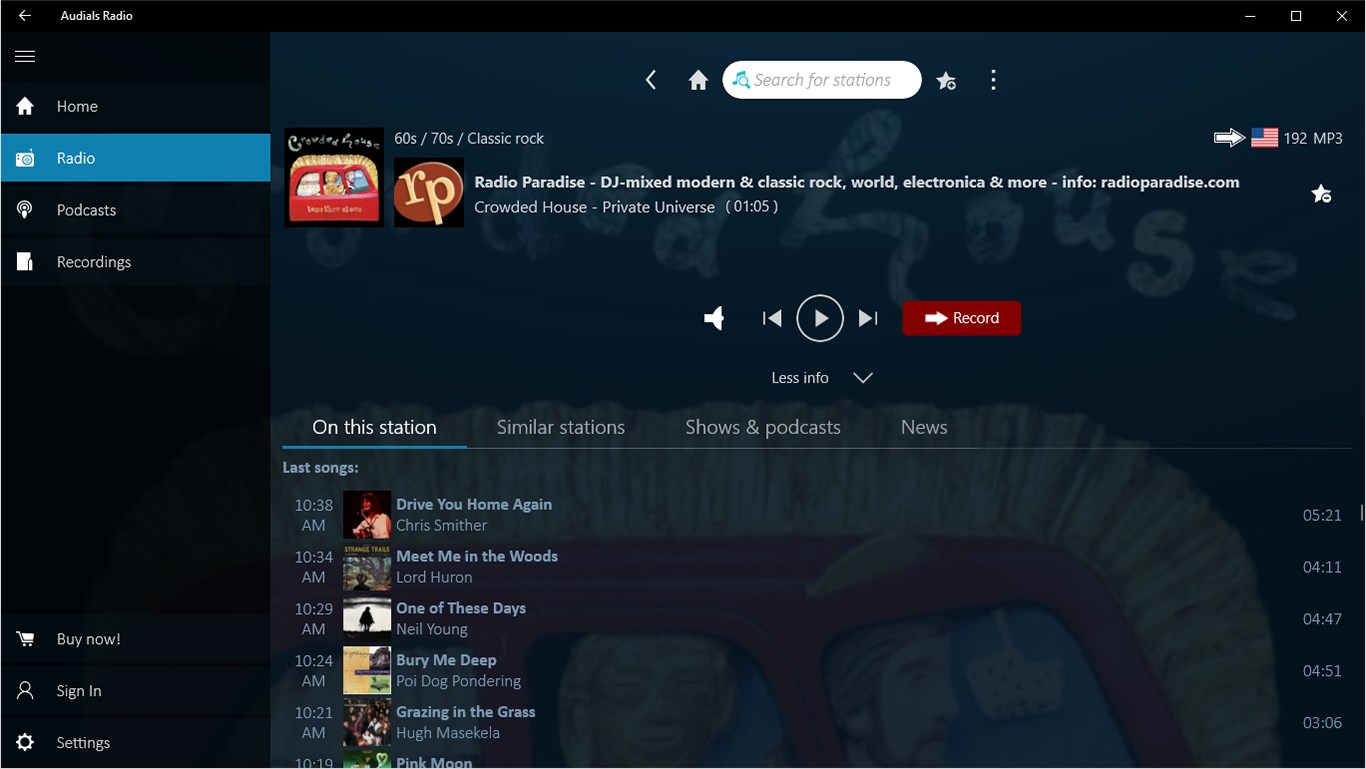The height and width of the screenshot is (769, 1366).
Task: Click the music search icon in search box
Action: click(741, 80)
